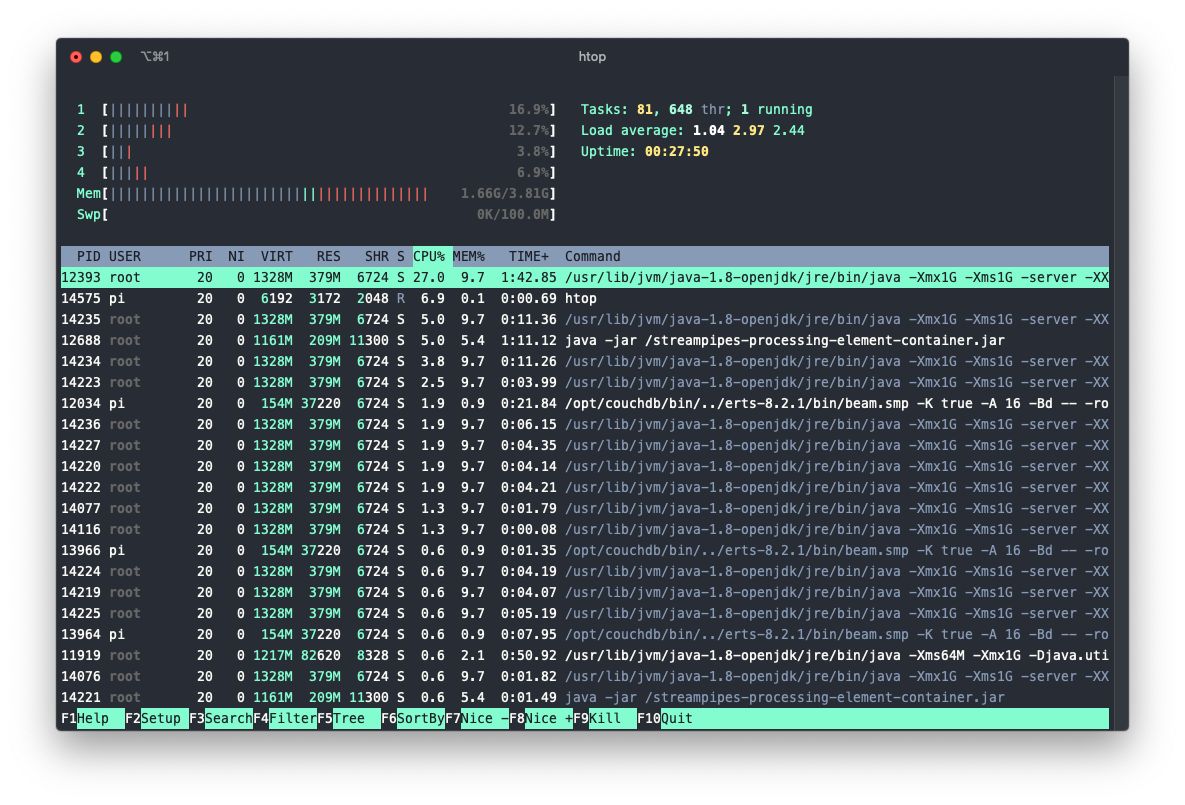Click the F1 Help function key
Screen dimensions: 1185x805
[x=92, y=718]
